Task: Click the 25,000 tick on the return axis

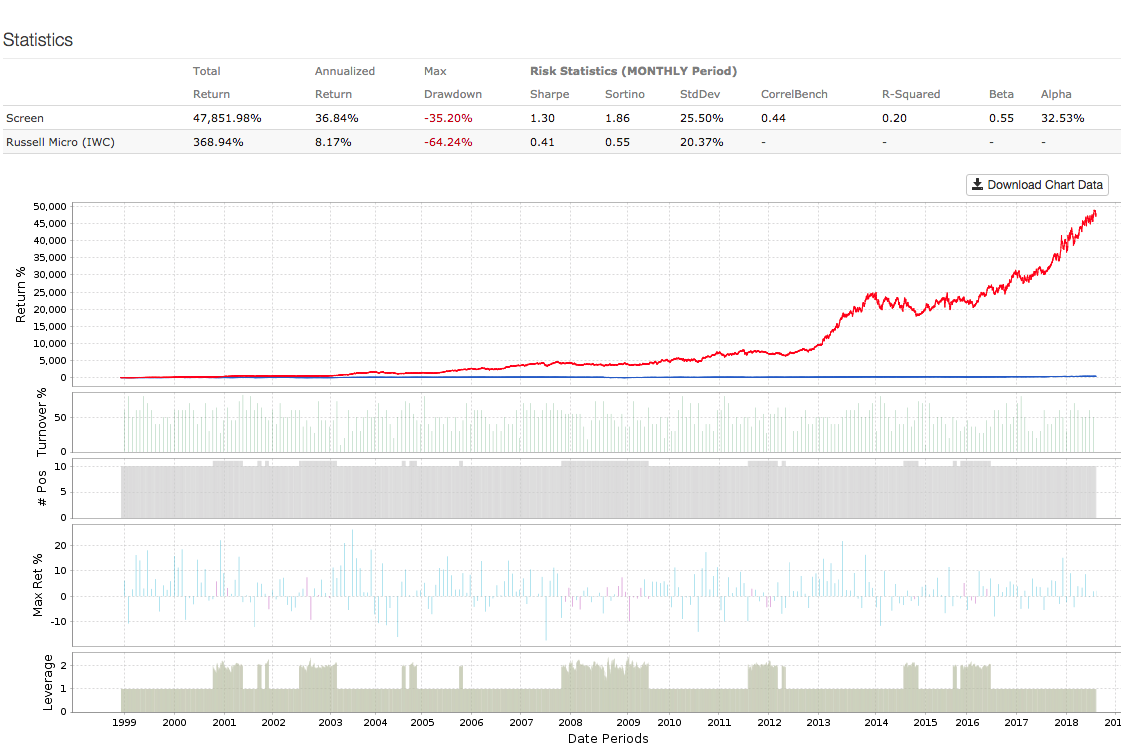Action: (x=50, y=292)
